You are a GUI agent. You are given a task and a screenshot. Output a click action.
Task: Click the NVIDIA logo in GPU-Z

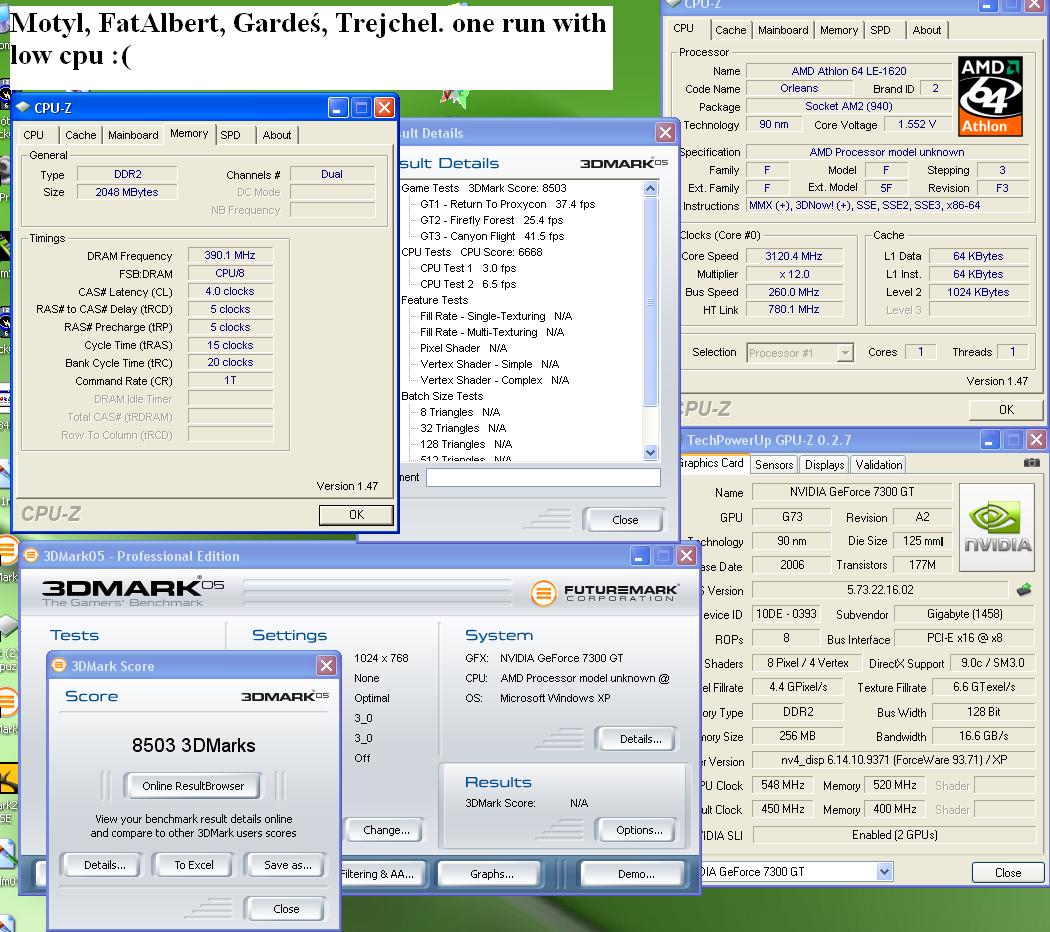point(997,528)
